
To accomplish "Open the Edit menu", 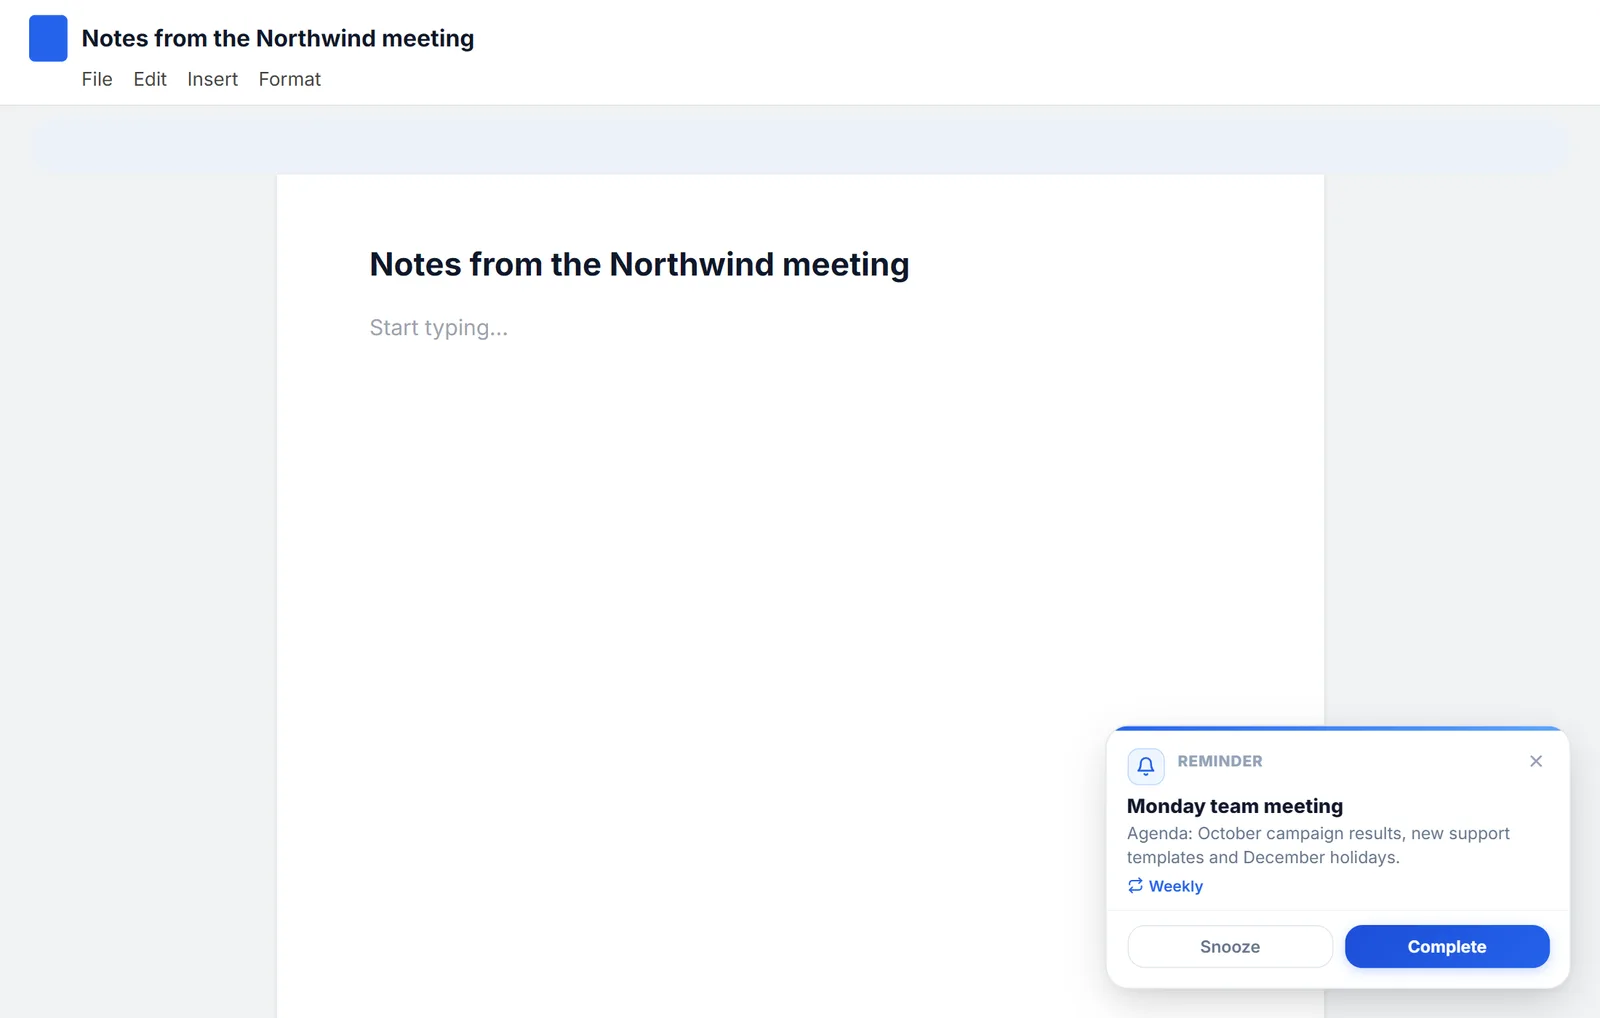I will click(150, 79).
